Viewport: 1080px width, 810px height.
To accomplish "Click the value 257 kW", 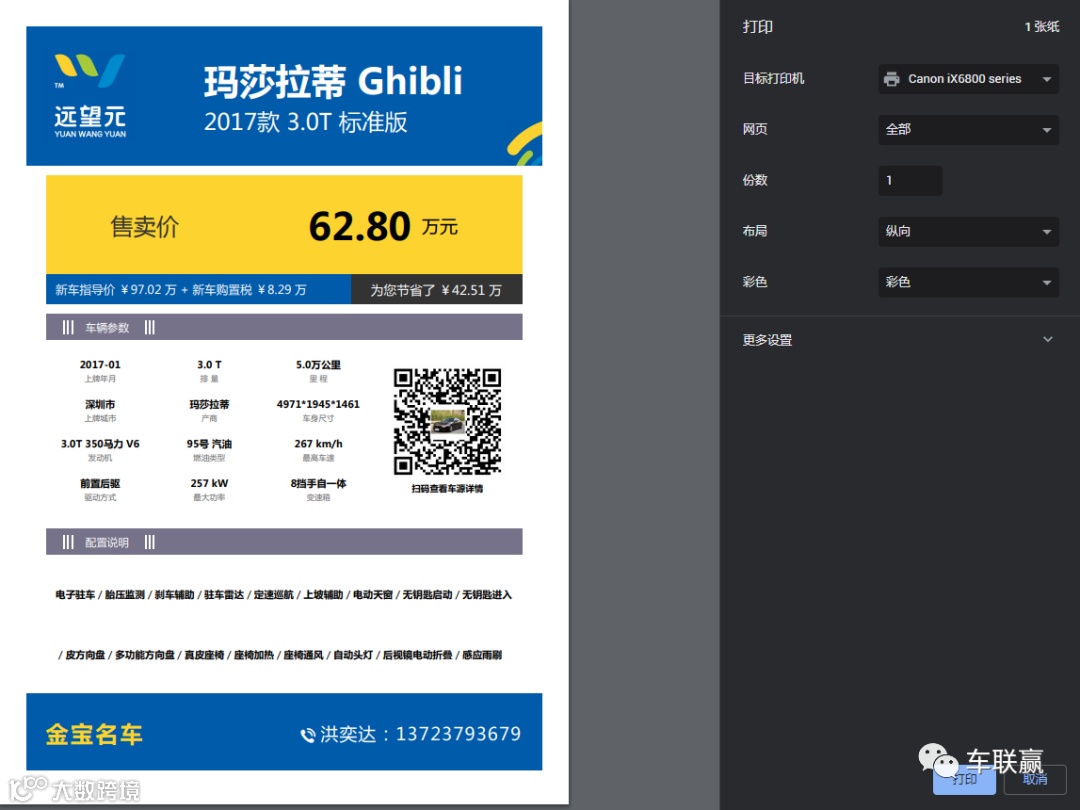I will tap(209, 484).
